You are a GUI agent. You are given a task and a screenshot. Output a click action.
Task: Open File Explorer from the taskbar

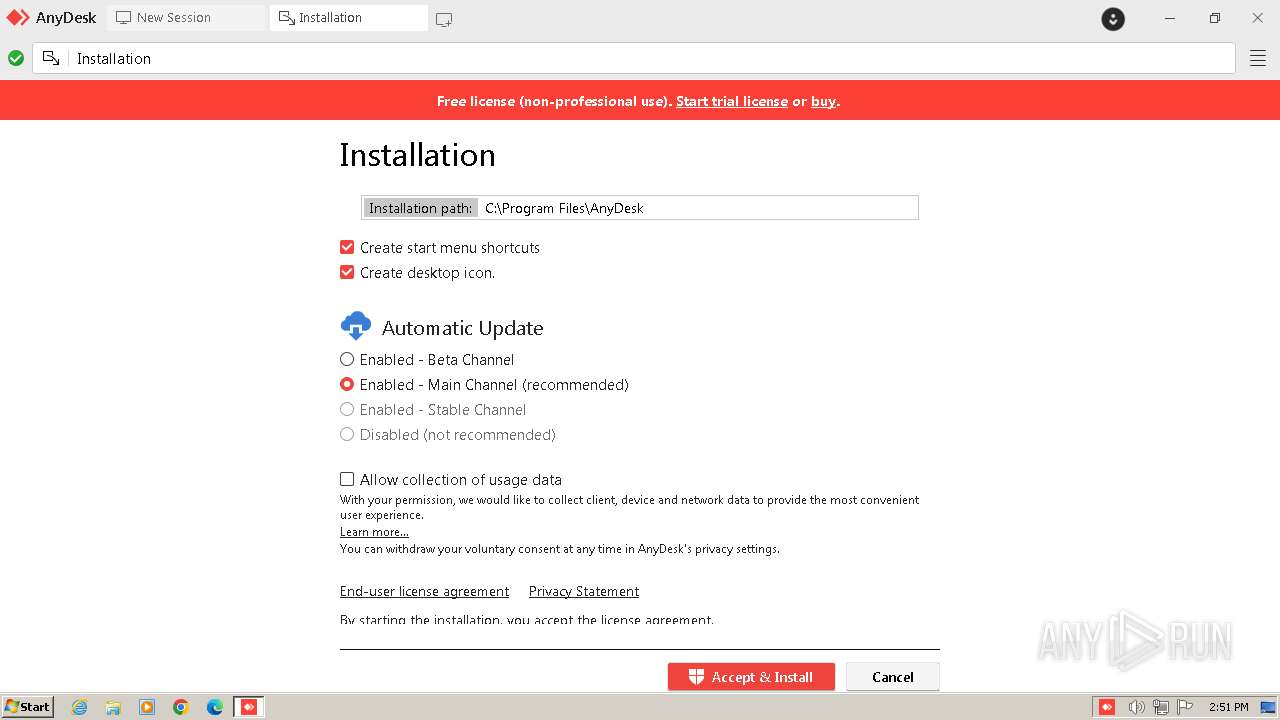113,707
